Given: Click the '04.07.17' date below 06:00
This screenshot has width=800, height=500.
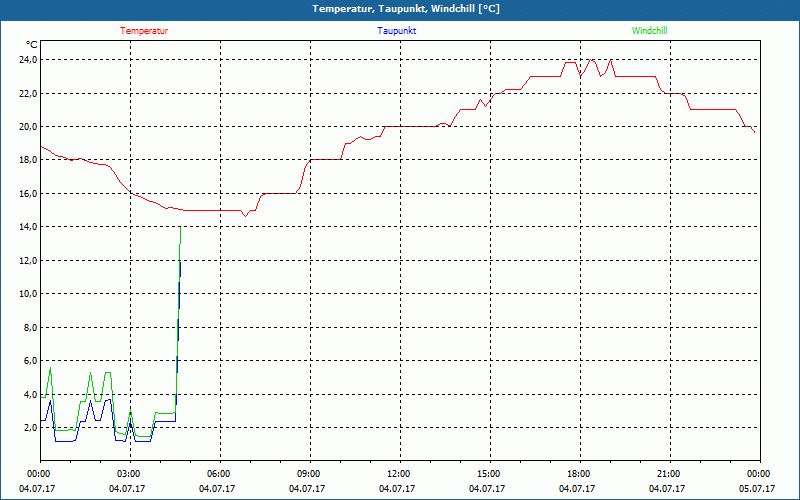Looking at the screenshot, I should click(217, 488).
